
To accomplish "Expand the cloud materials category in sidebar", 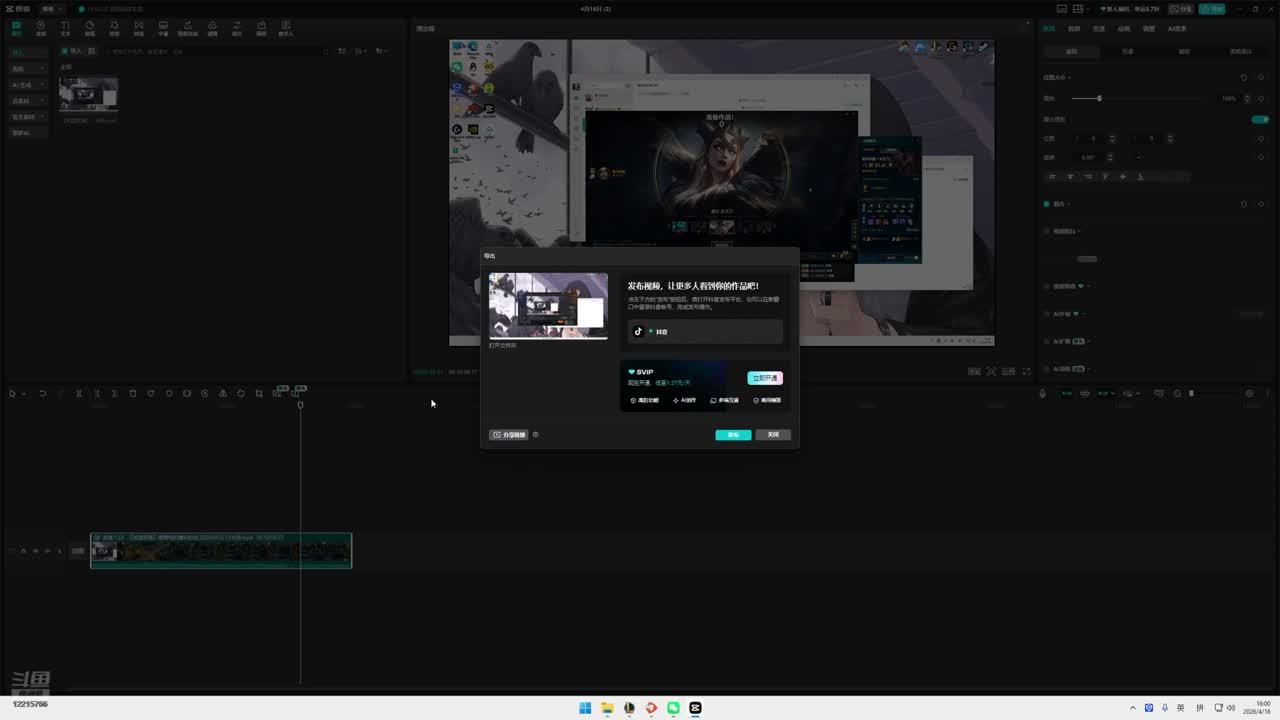I will point(28,101).
